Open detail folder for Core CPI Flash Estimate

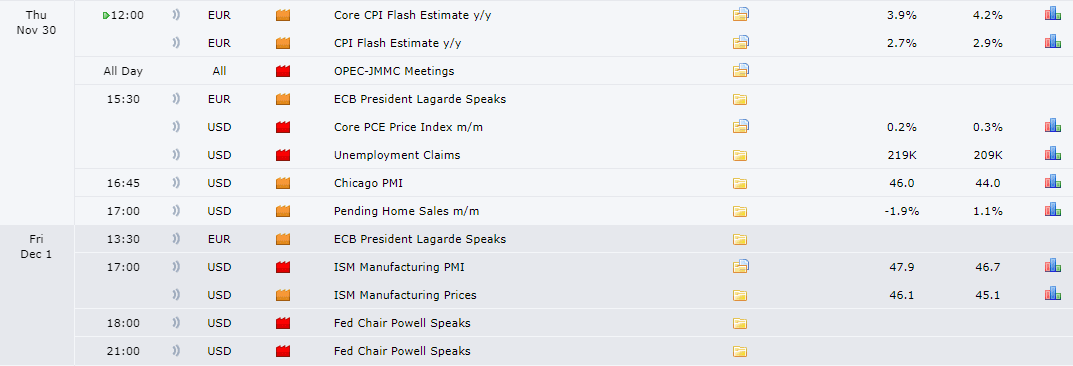tap(740, 14)
